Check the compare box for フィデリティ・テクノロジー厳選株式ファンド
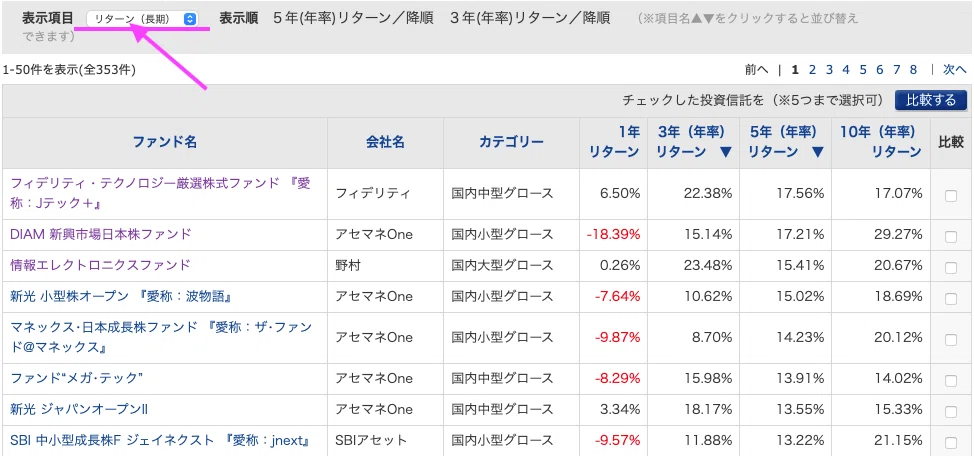974x456 pixels. [951, 196]
